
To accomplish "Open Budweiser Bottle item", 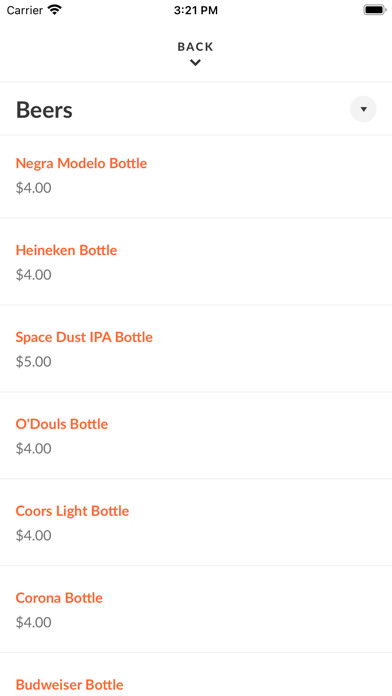I will [x=69, y=685].
